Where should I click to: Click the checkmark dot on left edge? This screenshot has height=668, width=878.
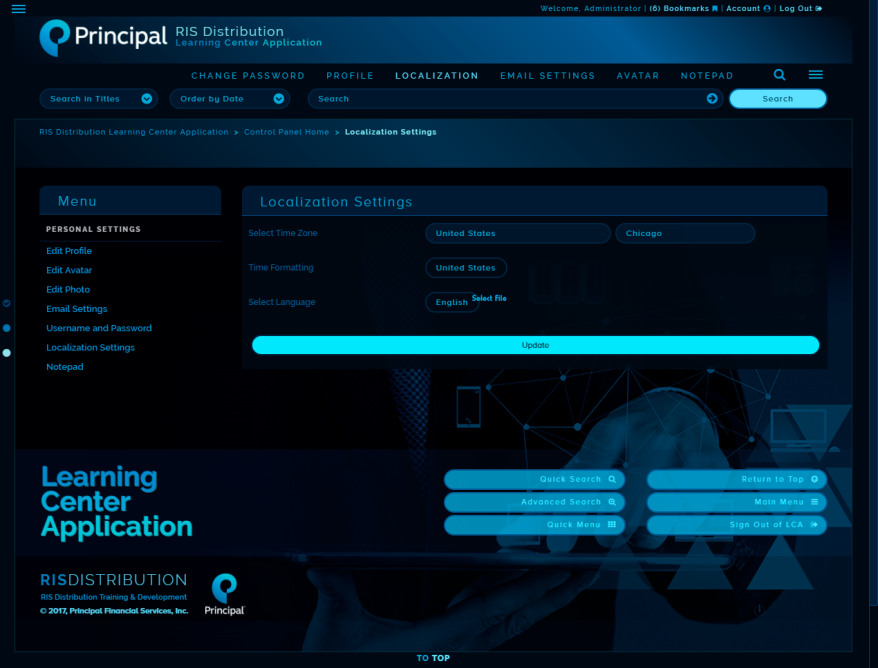point(7,303)
